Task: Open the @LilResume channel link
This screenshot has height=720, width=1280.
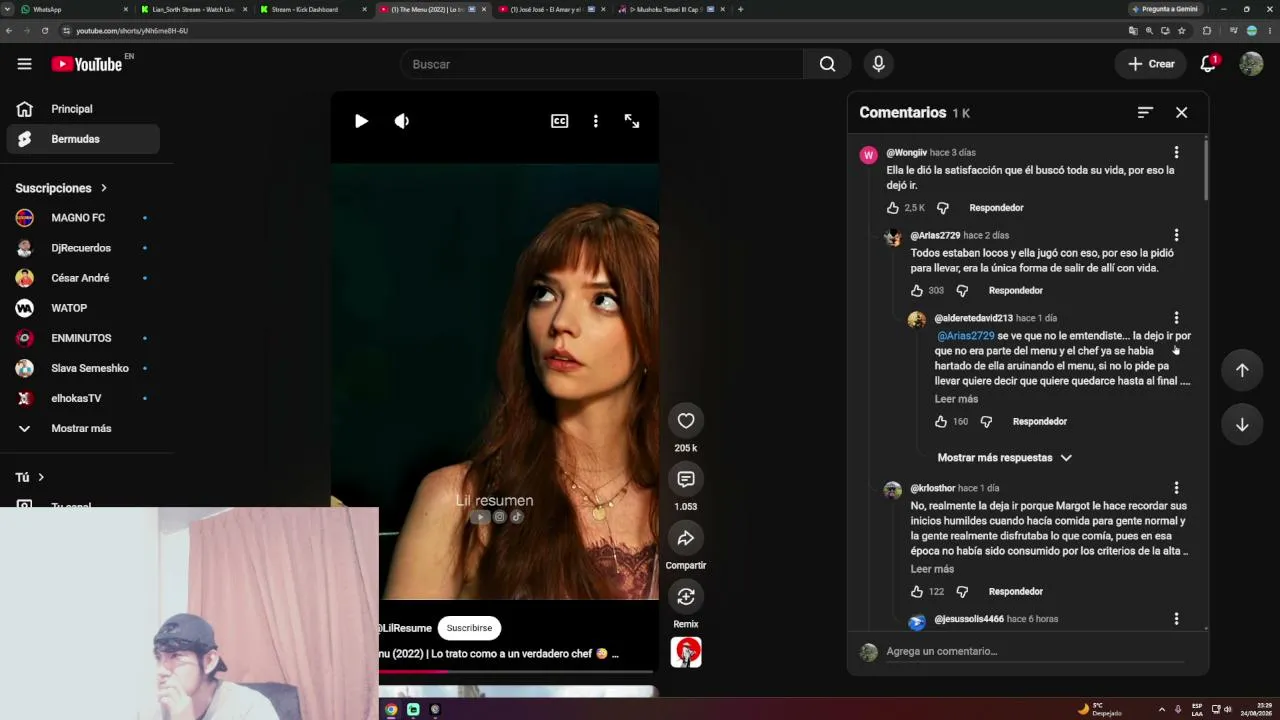Action: (x=406, y=628)
